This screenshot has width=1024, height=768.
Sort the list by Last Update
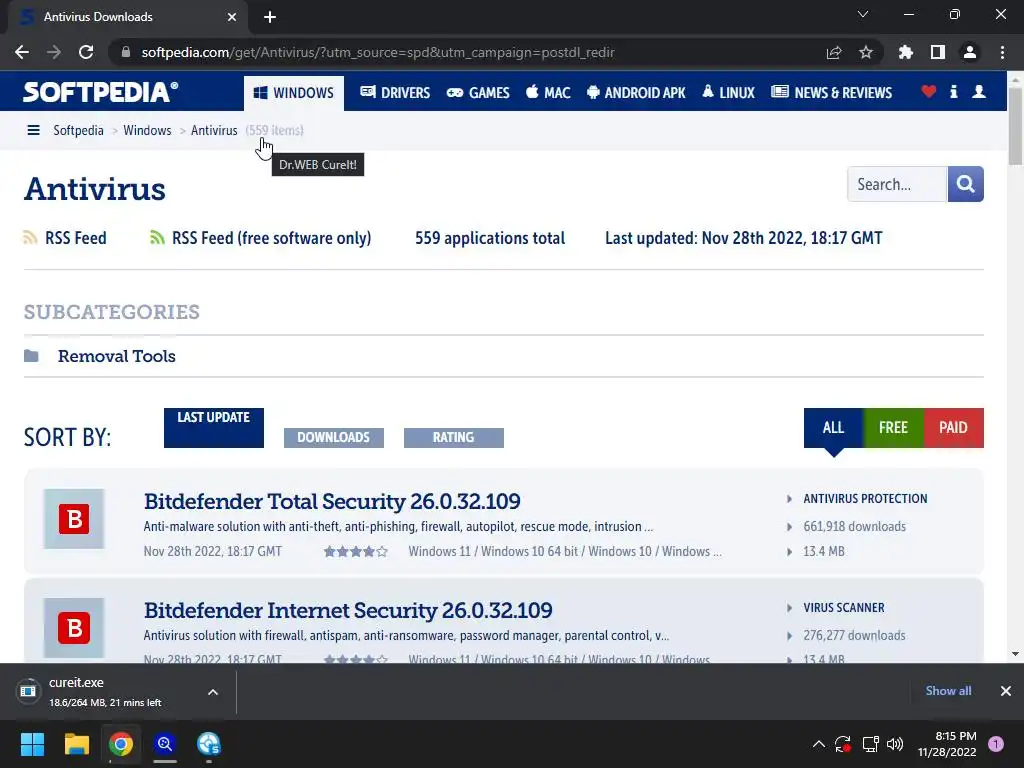point(214,428)
